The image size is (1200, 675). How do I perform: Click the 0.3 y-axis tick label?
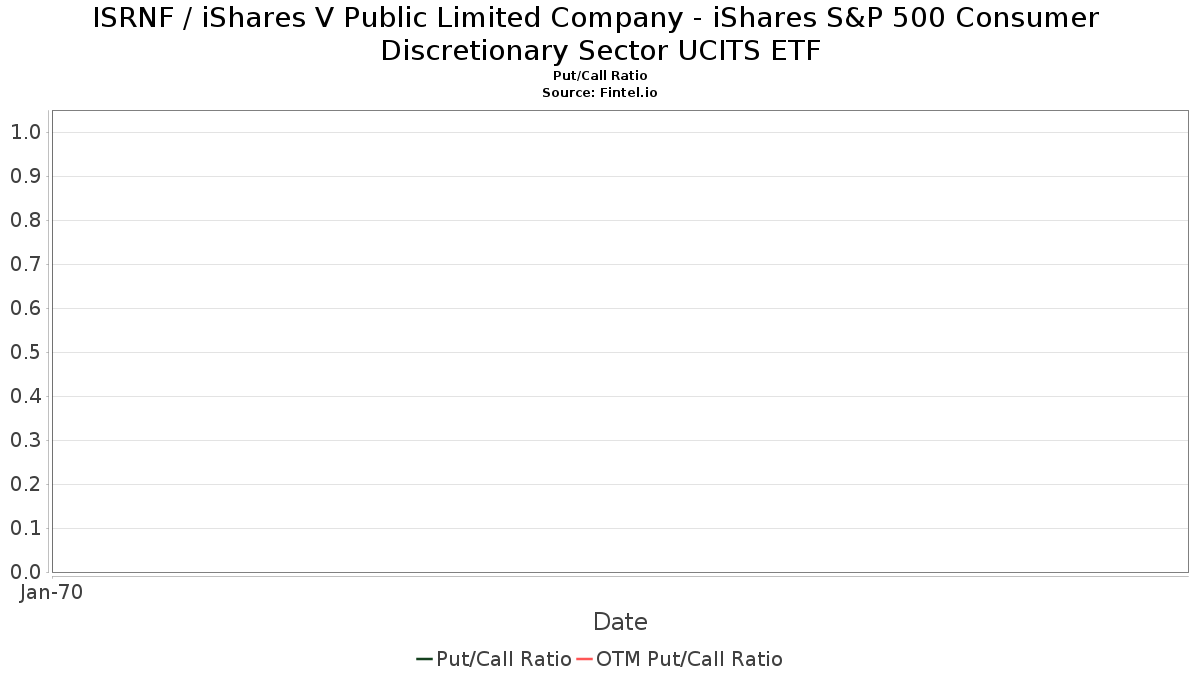[25, 440]
